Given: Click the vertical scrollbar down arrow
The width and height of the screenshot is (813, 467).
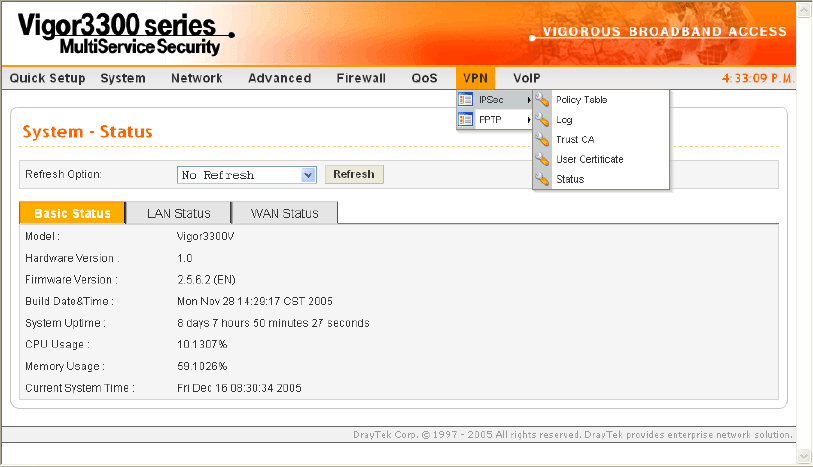Looking at the screenshot, I should click(x=804, y=455).
